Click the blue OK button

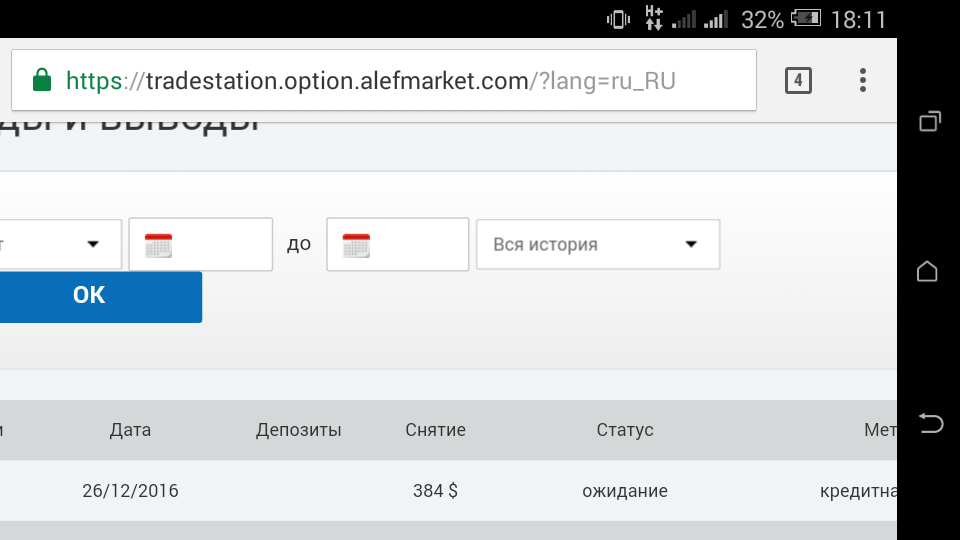[x=90, y=296]
